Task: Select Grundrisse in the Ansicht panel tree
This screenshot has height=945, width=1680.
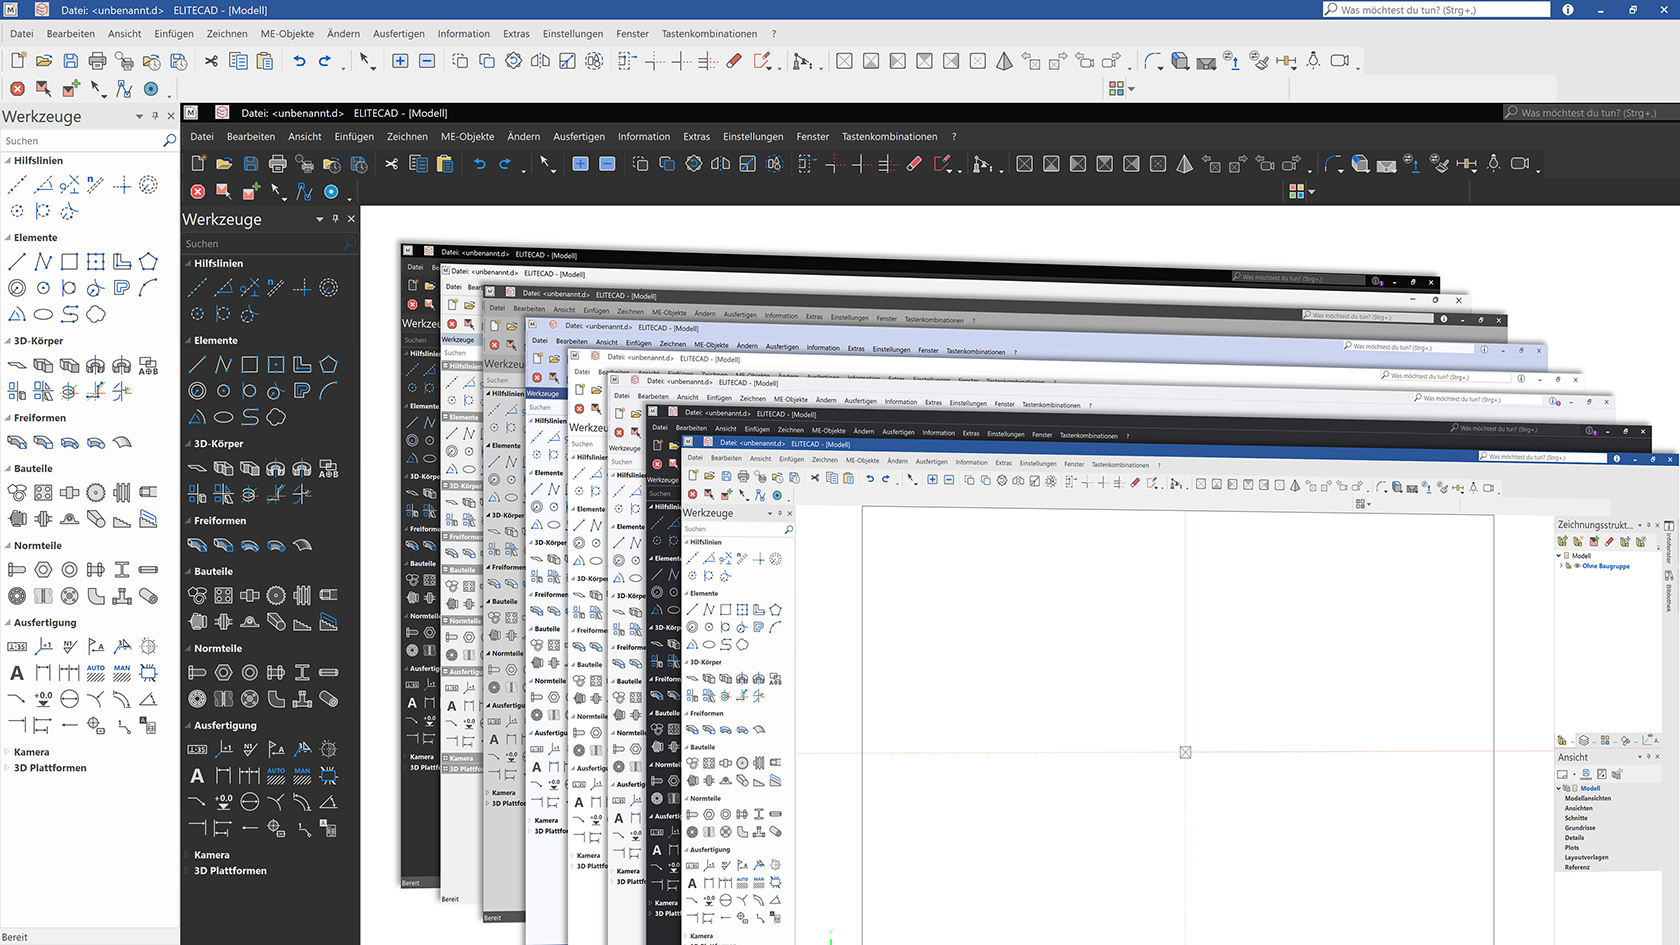Action: 1580,828
